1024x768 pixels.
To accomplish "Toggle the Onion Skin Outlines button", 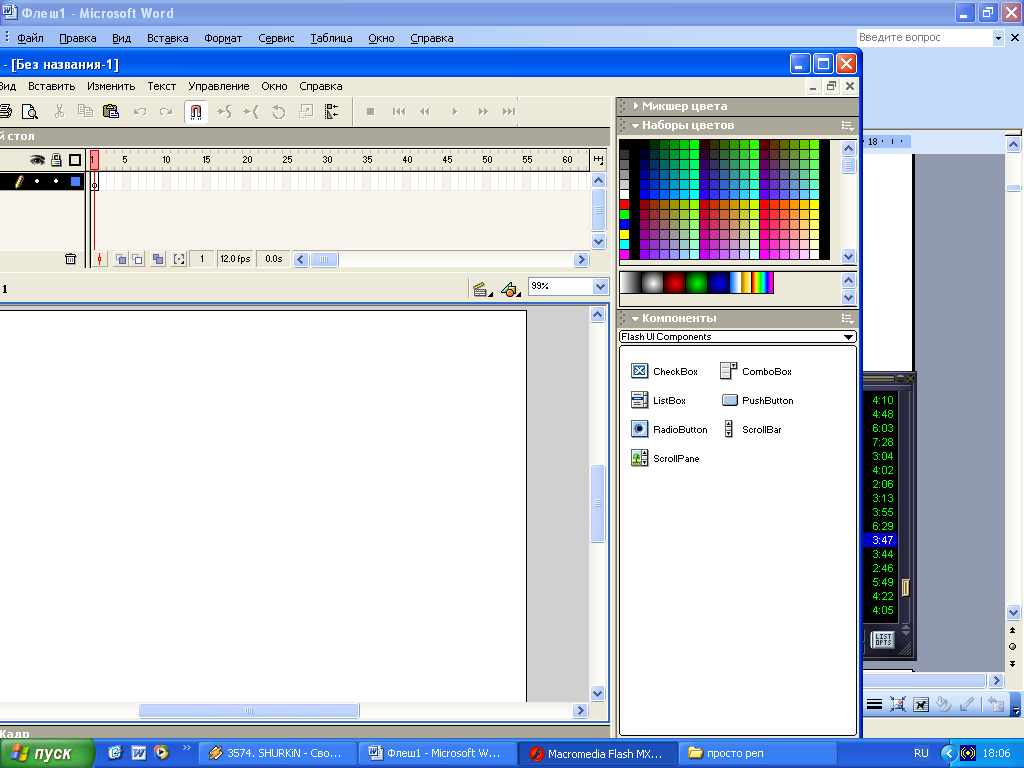I will point(137,259).
